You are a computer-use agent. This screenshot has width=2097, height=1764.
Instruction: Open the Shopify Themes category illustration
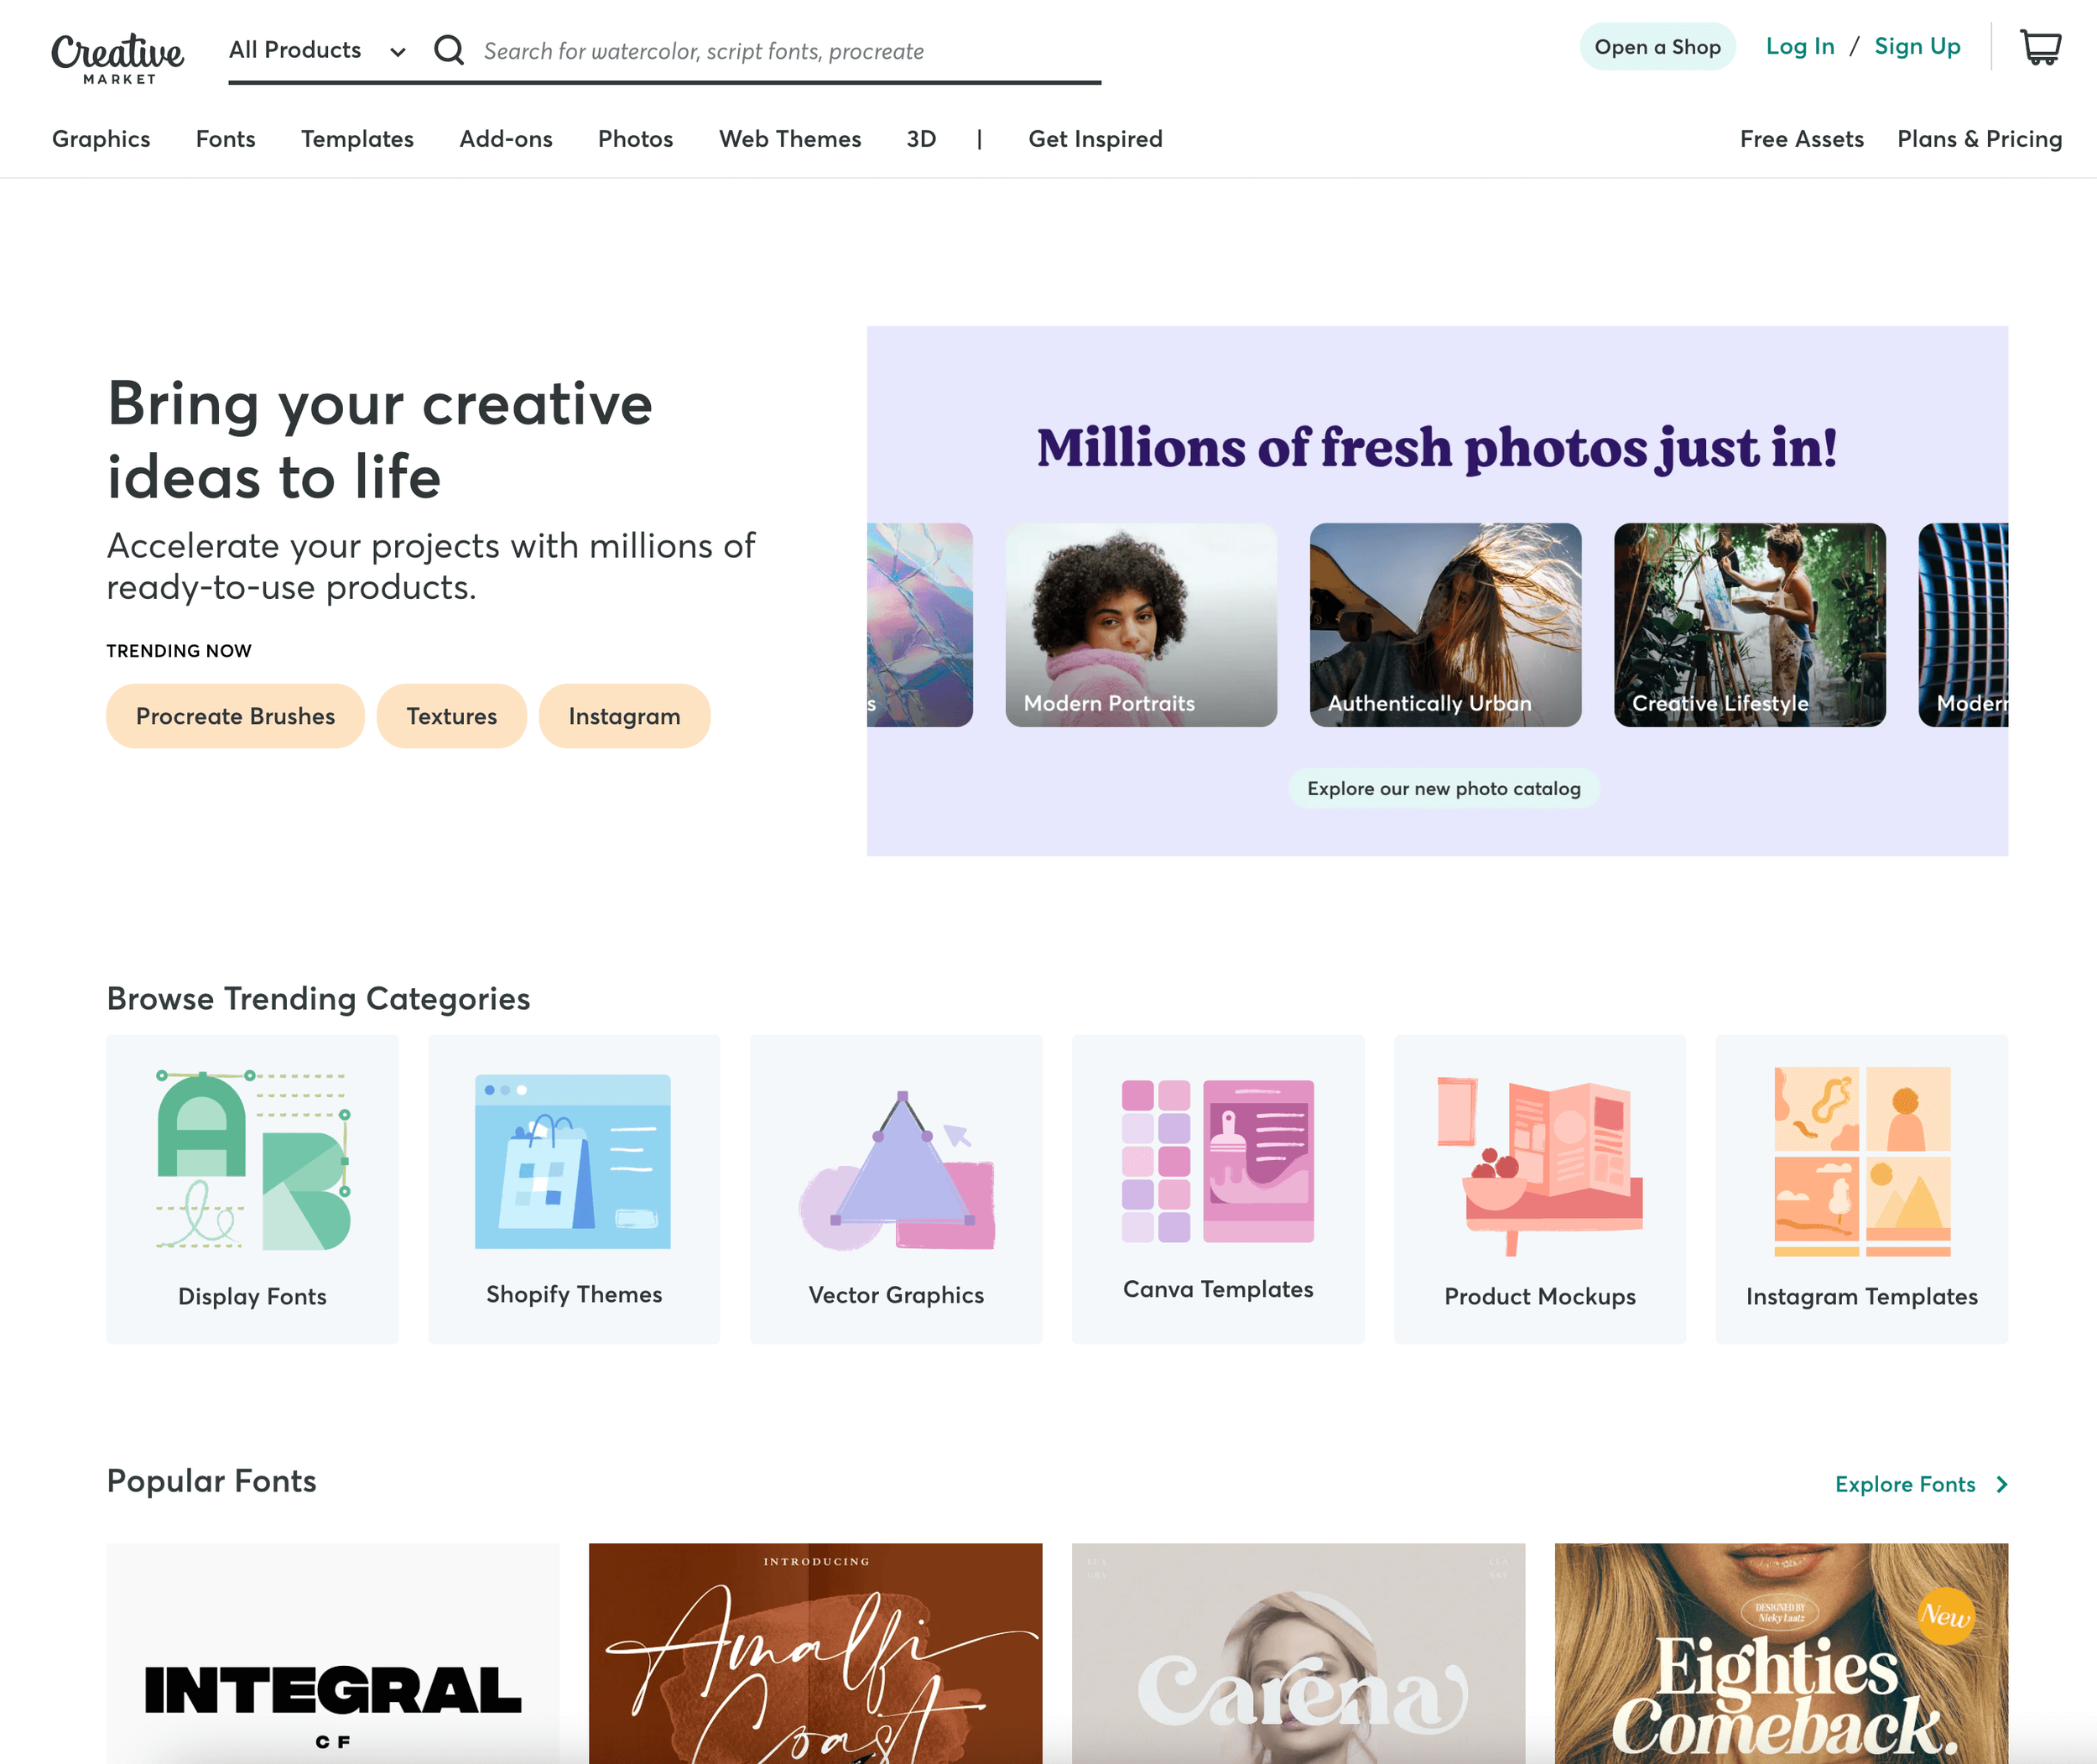573,1161
